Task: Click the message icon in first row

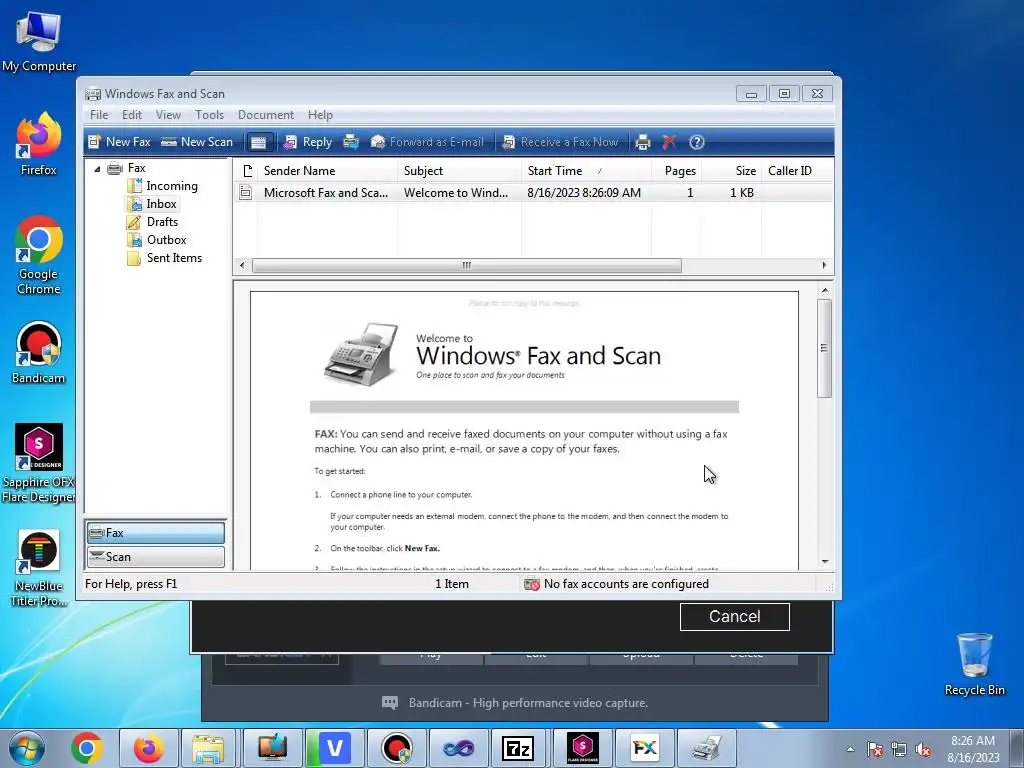Action: point(246,193)
